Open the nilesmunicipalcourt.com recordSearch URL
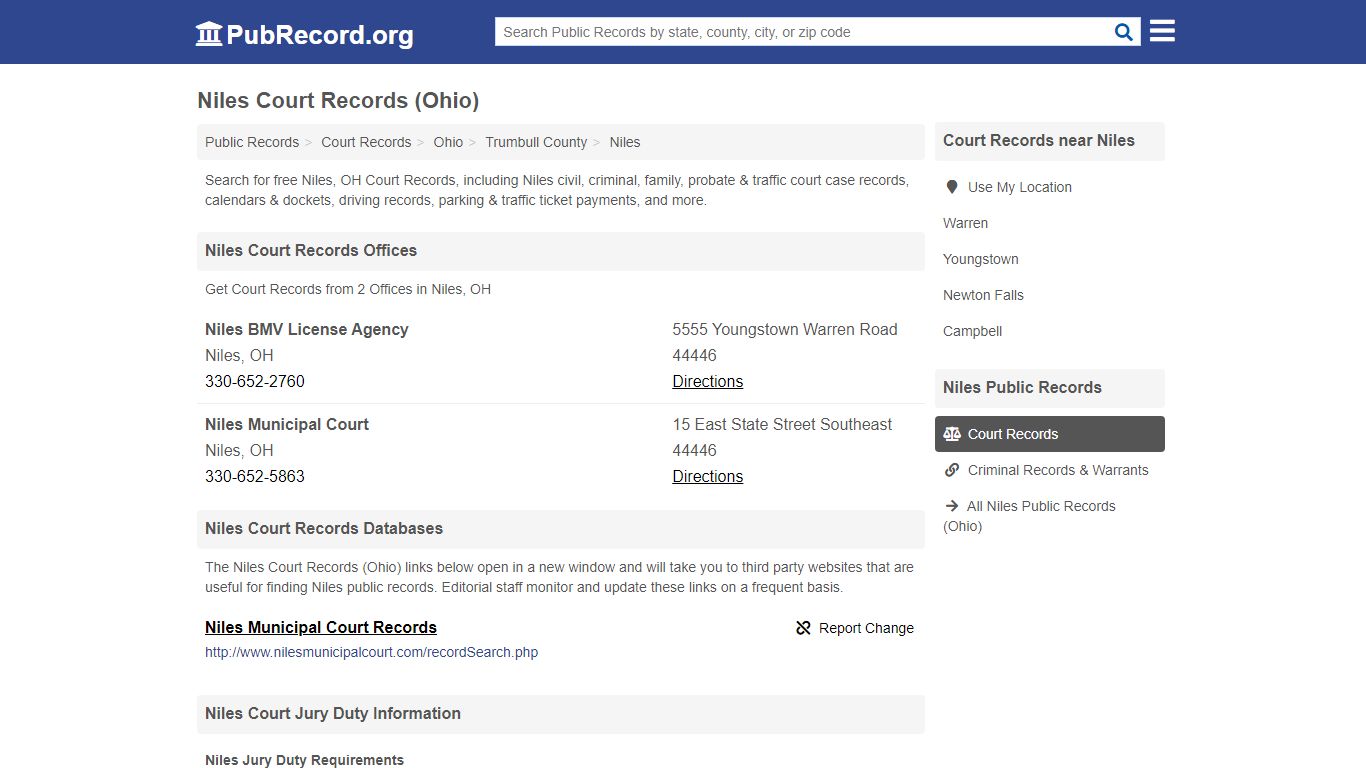Viewport: 1366px width, 768px height. pos(371,652)
